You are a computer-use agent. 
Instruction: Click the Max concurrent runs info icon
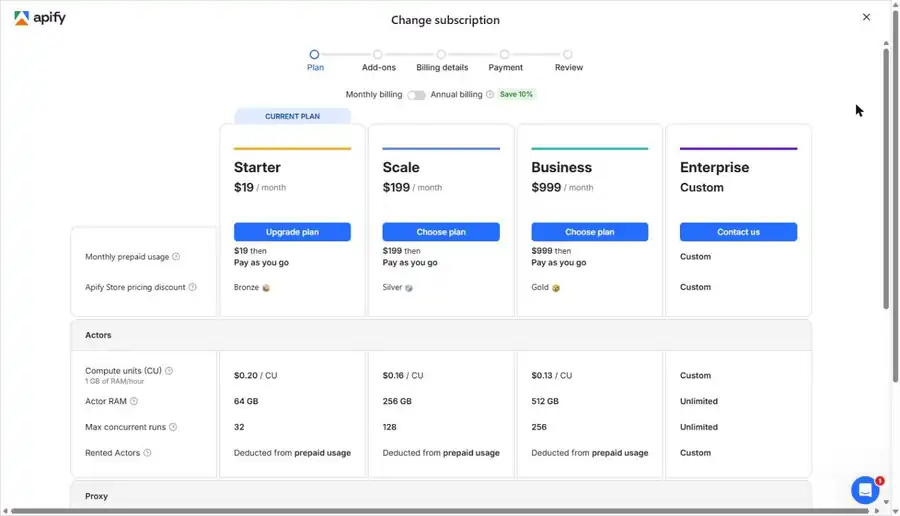pyautogui.click(x=173, y=427)
